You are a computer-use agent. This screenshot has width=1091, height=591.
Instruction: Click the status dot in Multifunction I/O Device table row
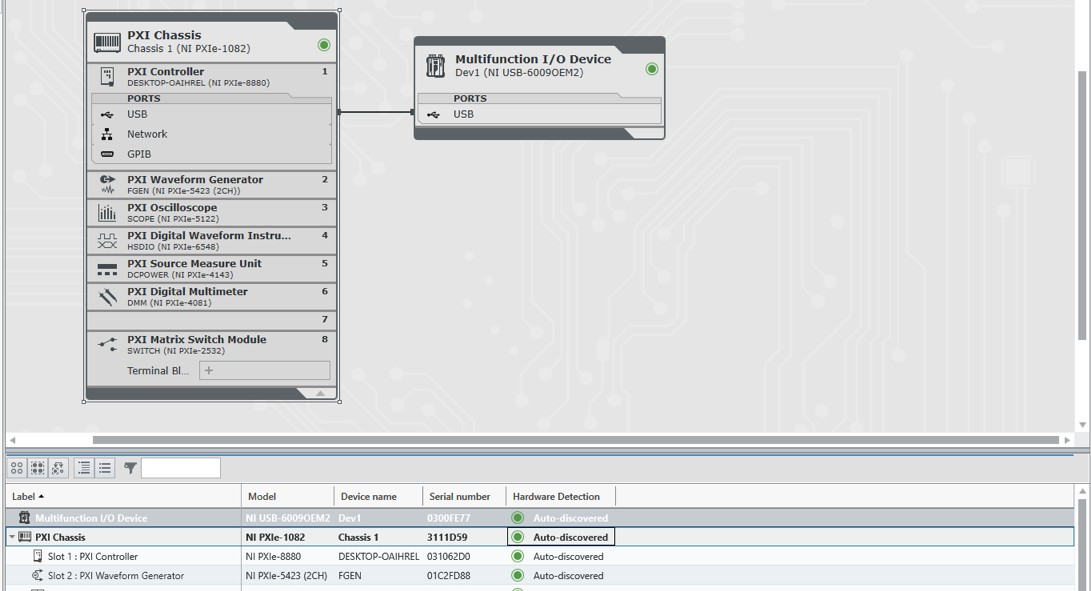pyautogui.click(x=517, y=517)
